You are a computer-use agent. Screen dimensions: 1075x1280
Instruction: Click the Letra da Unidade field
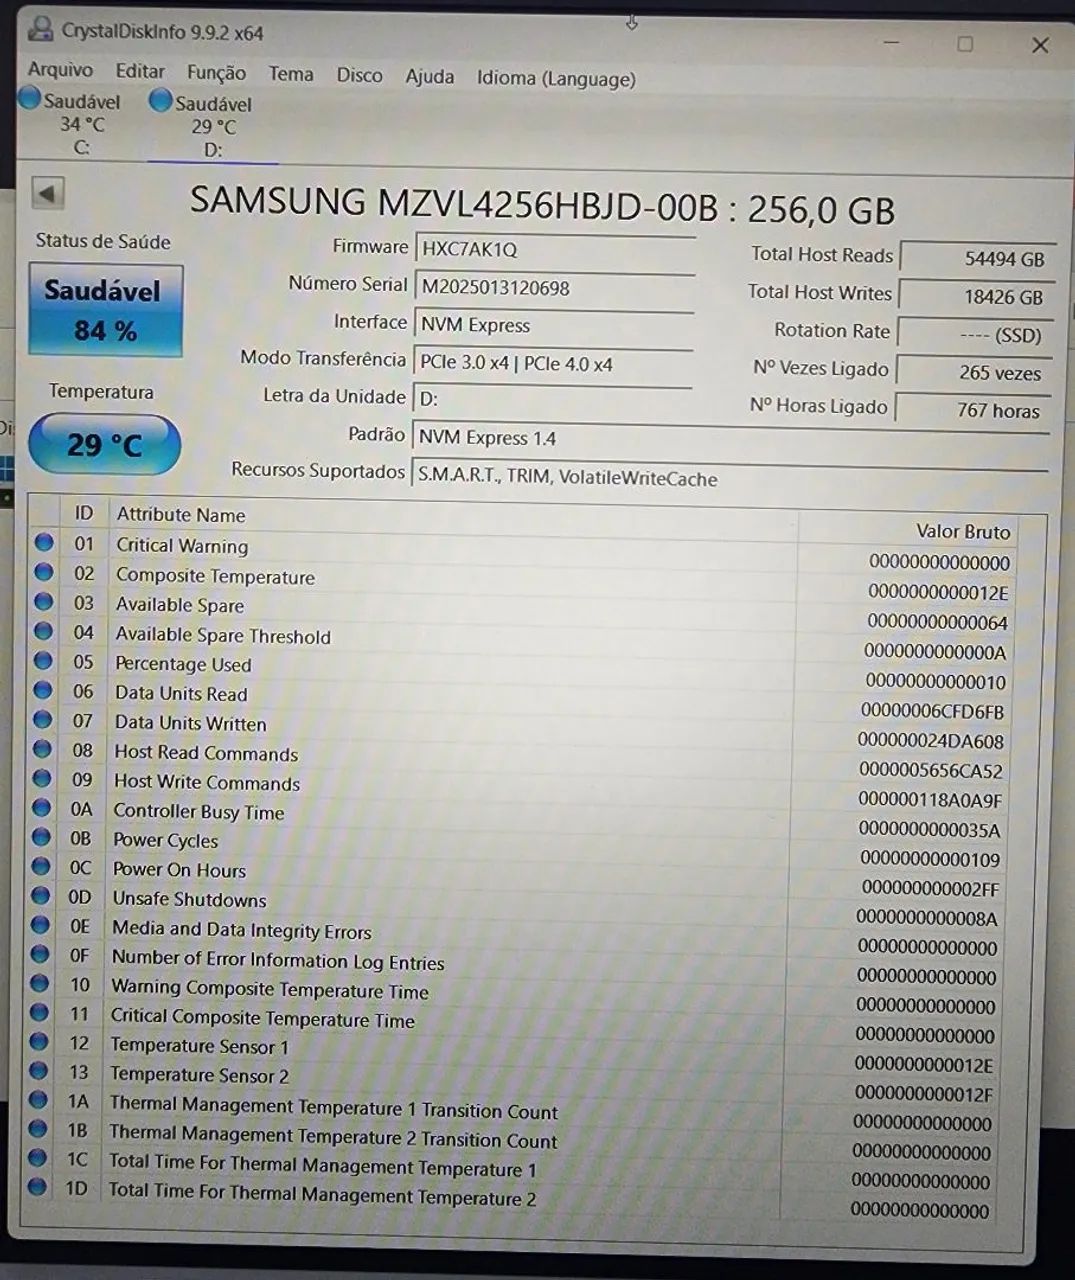pos(552,398)
